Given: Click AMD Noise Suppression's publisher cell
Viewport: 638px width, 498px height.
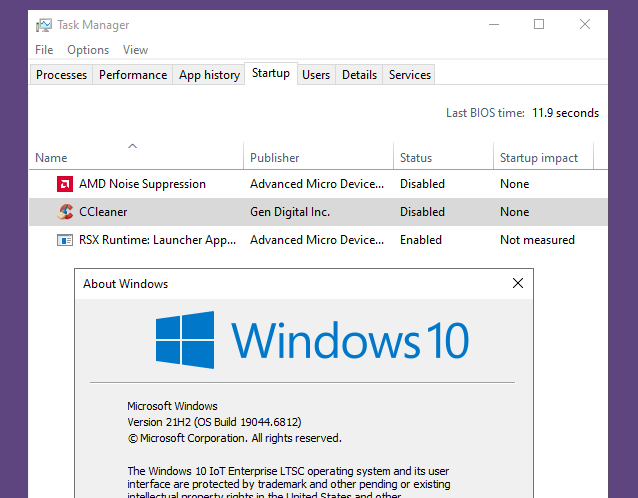Looking at the screenshot, I should pyautogui.click(x=317, y=184).
